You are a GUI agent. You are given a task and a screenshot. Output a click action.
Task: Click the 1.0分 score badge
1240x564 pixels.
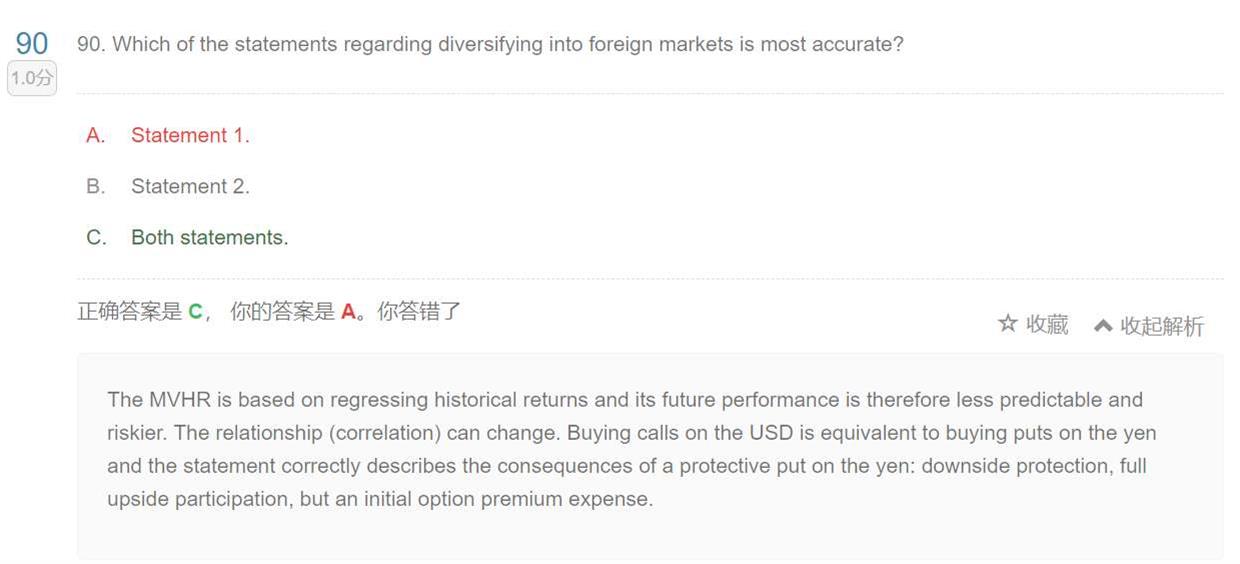coord(32,78)
